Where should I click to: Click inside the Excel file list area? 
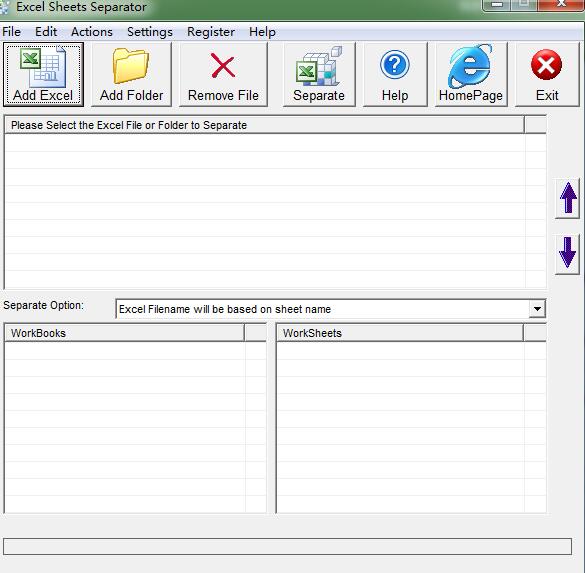[x=275, y=211]
